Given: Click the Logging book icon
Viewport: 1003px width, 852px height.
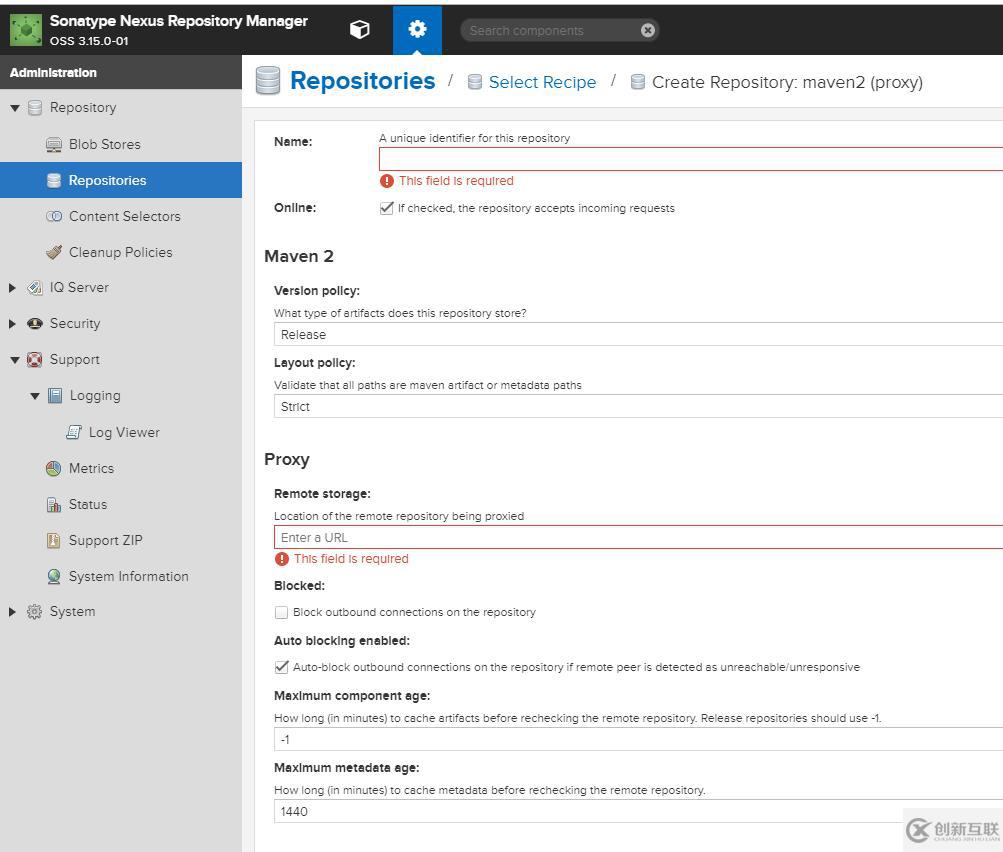Looking at the screenshot, I should 55,395.
